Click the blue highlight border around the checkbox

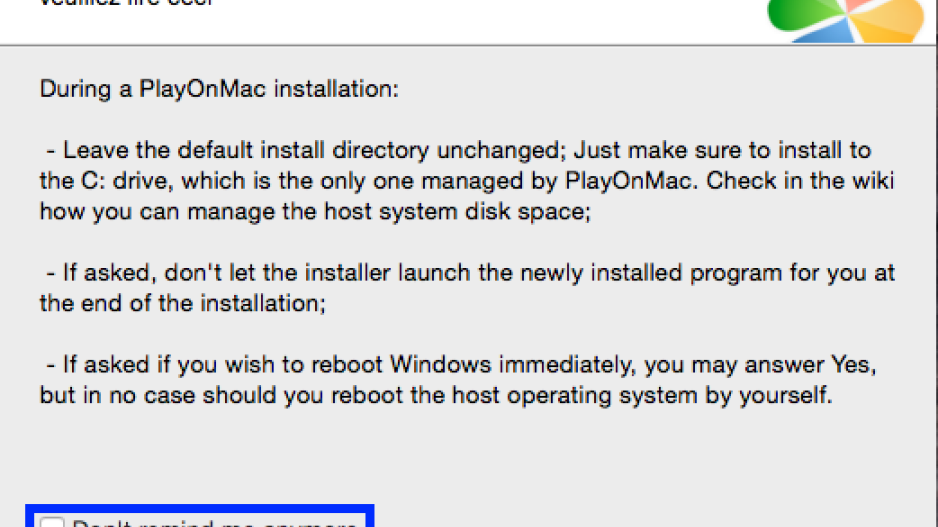click(200, 507)
